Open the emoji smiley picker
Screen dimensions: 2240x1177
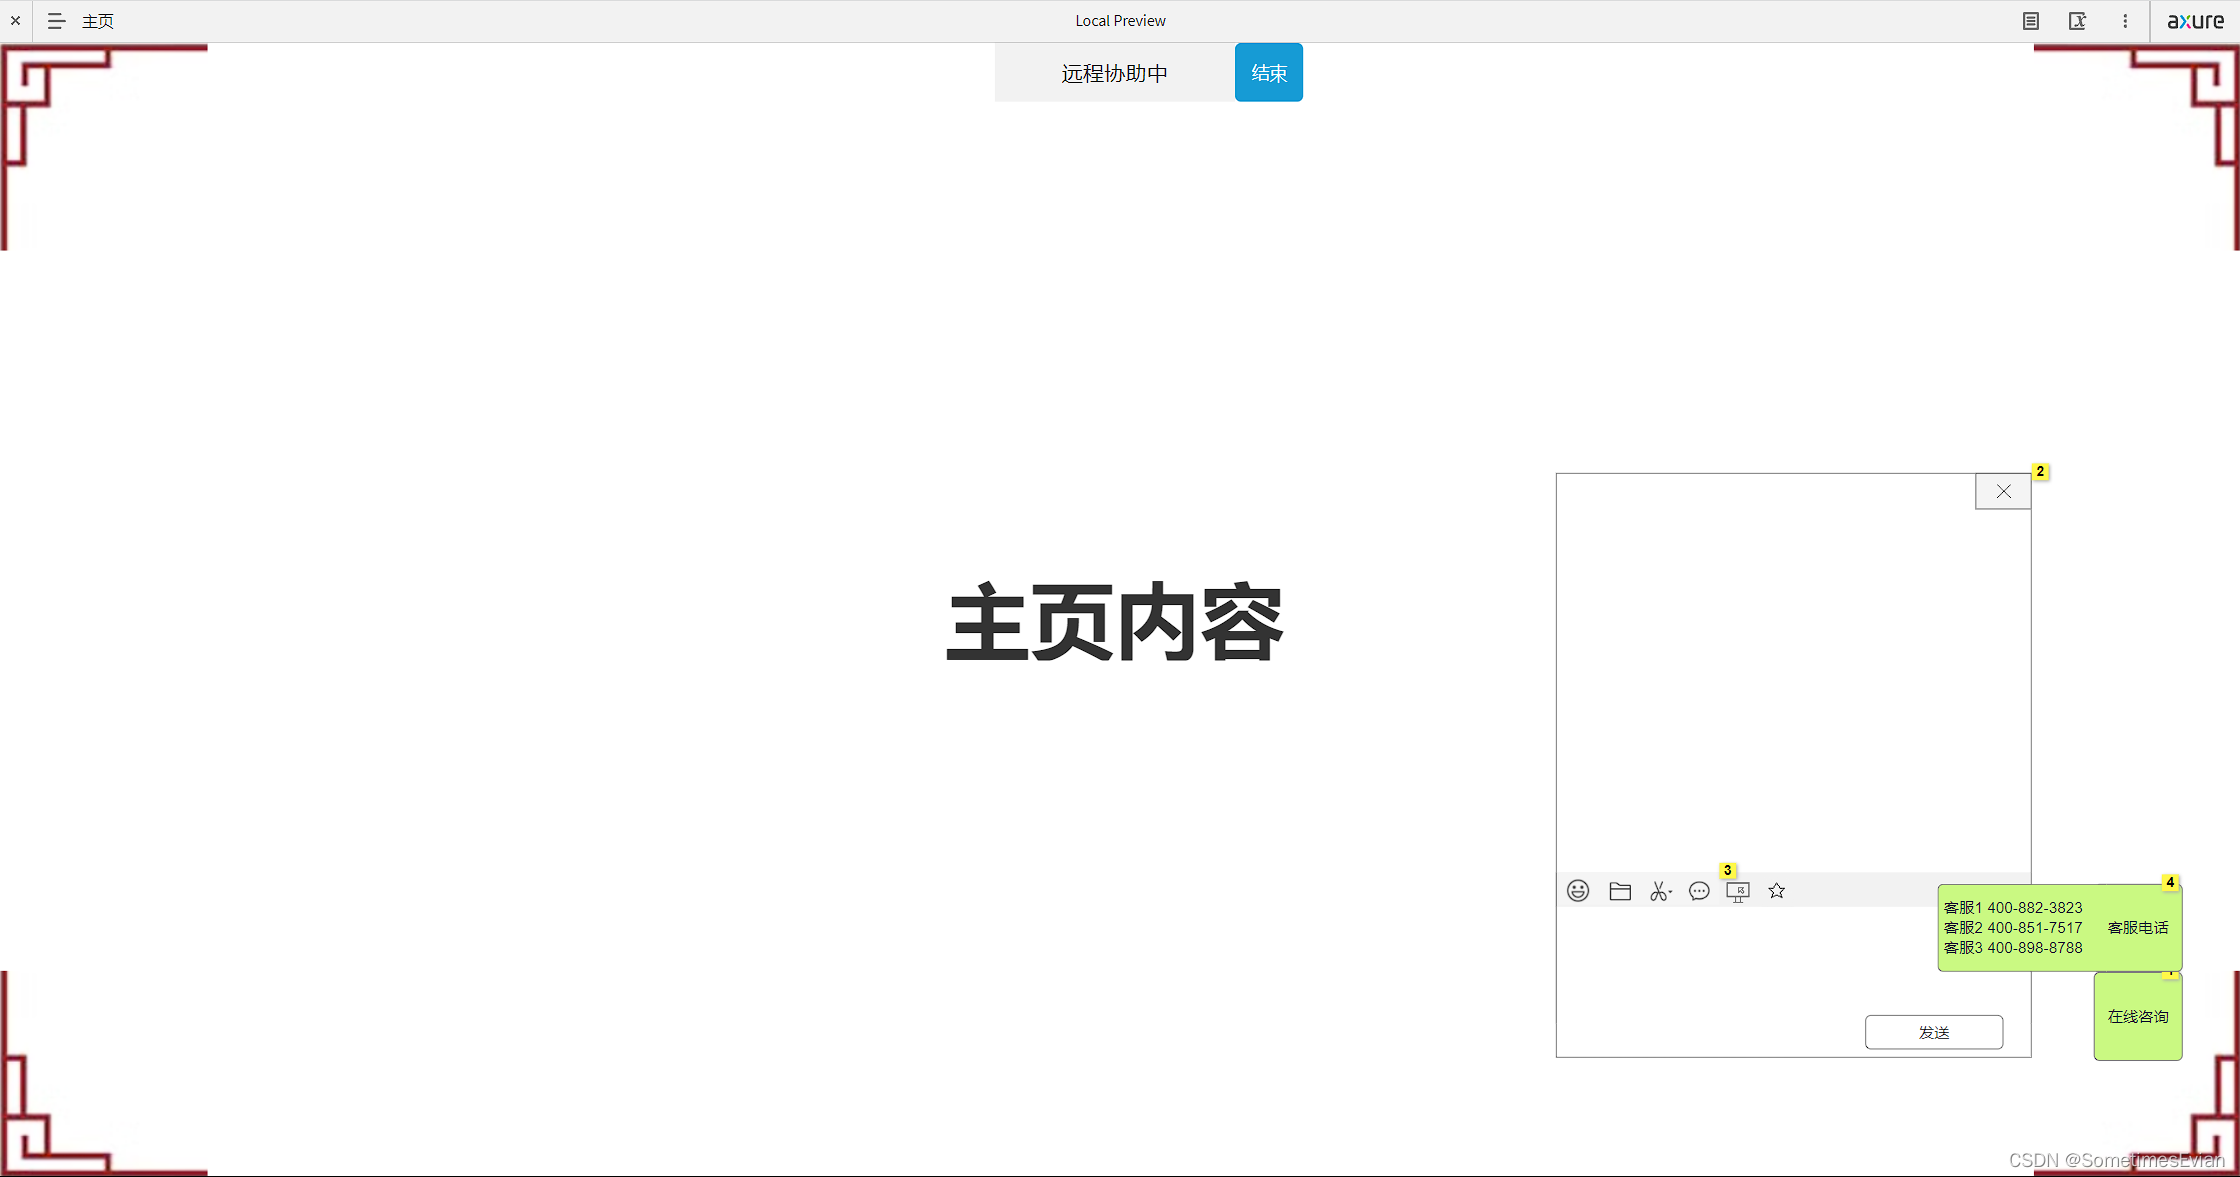click(1578, 891)
